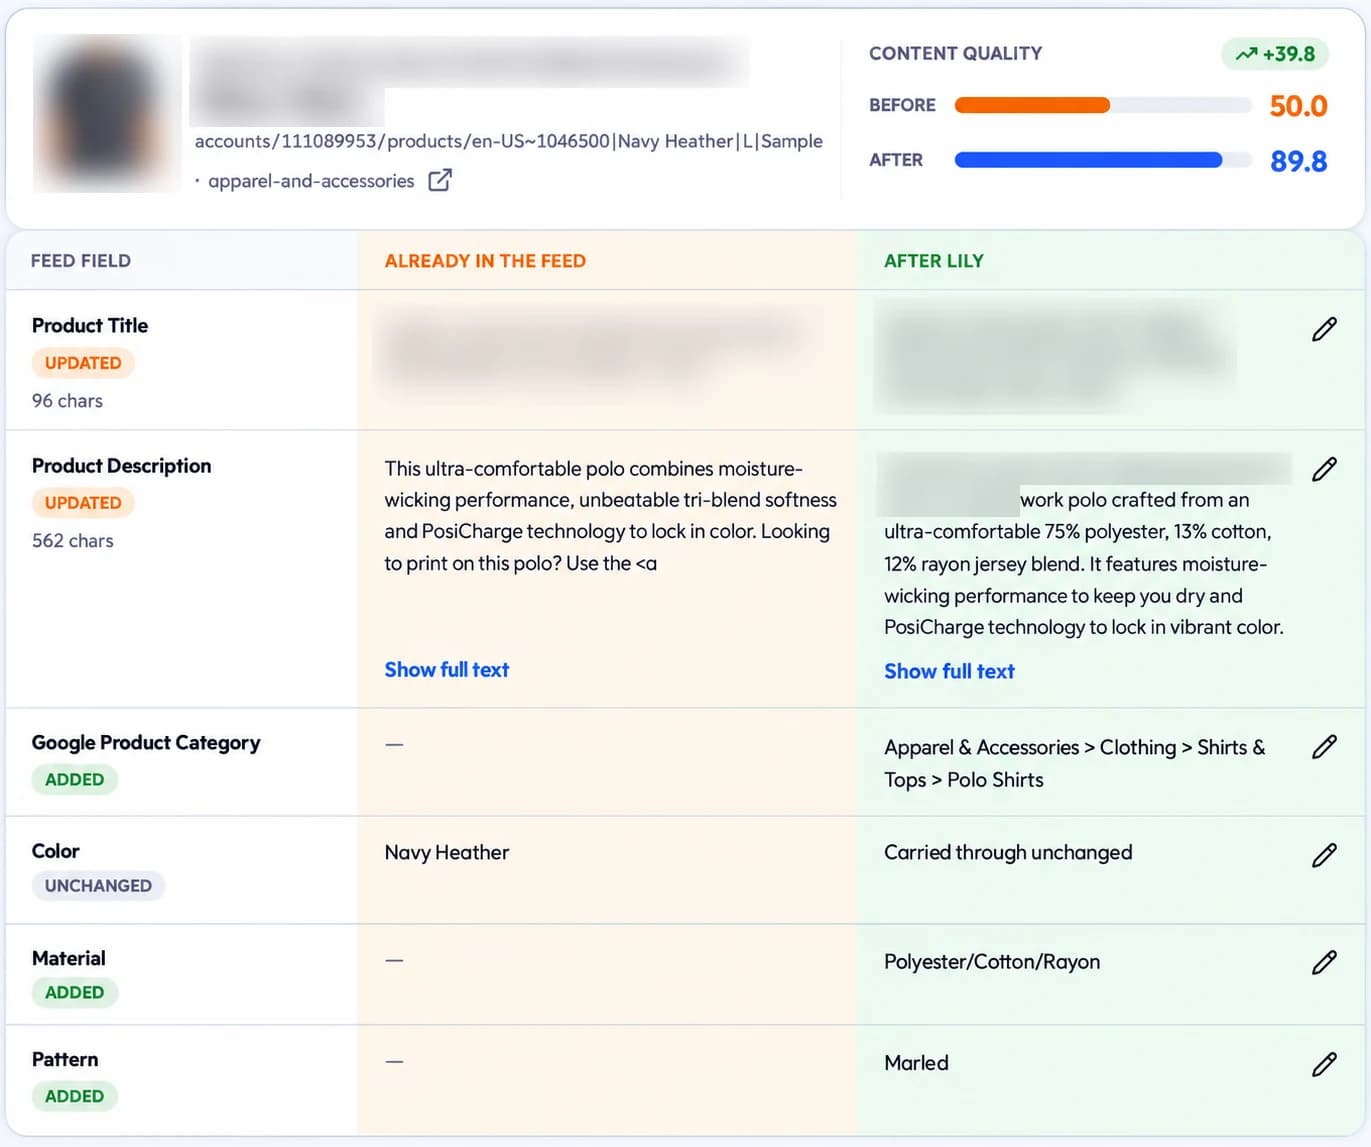The image size is (1371, 1147).
Task: Click the 562 chars count
Action: pyautogui.click(x=72, y=541)
